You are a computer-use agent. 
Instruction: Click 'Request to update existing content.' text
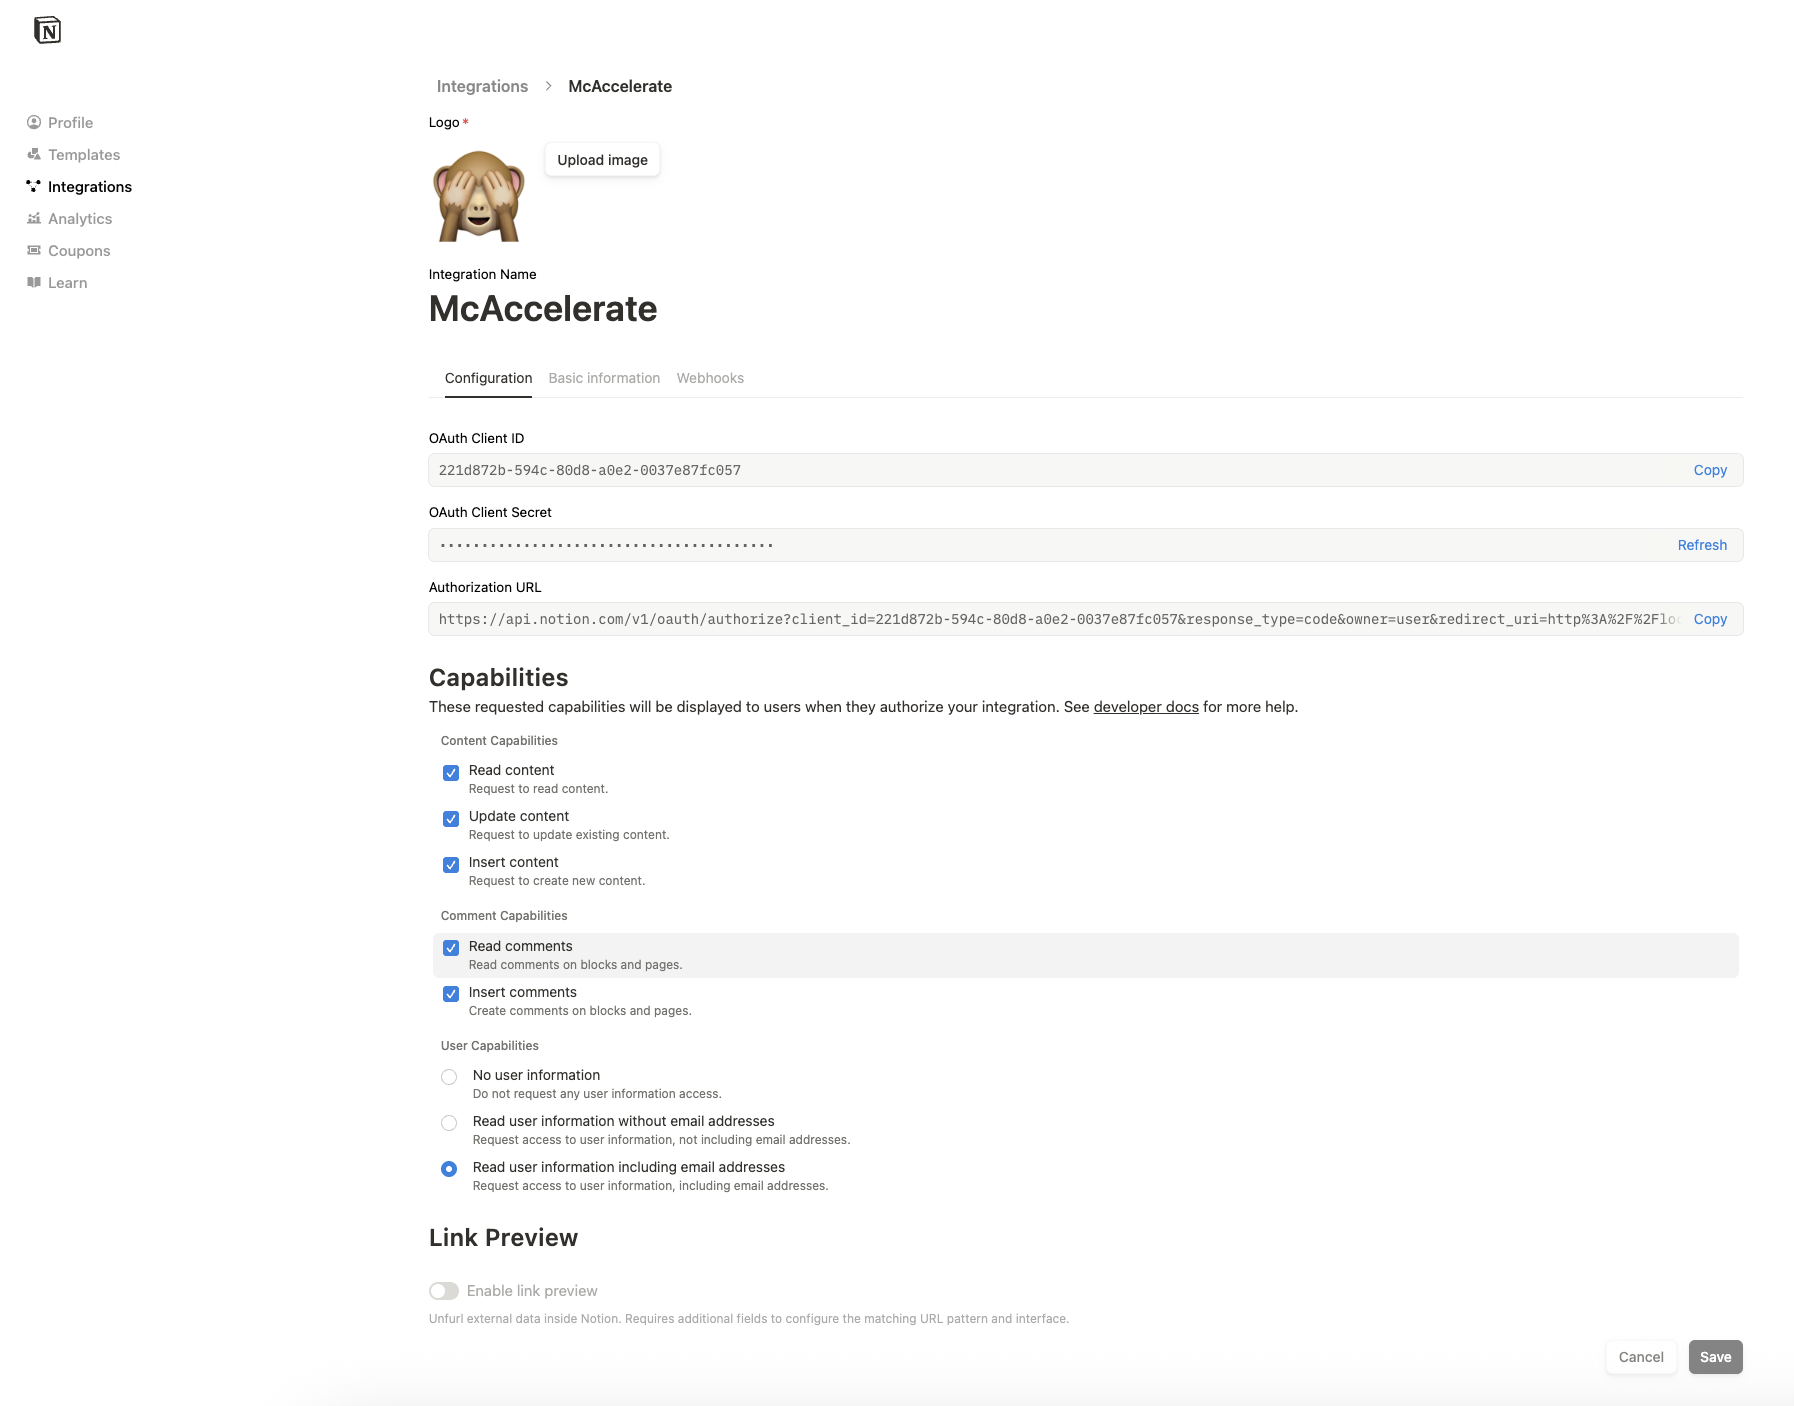click(x=569, y=835)
